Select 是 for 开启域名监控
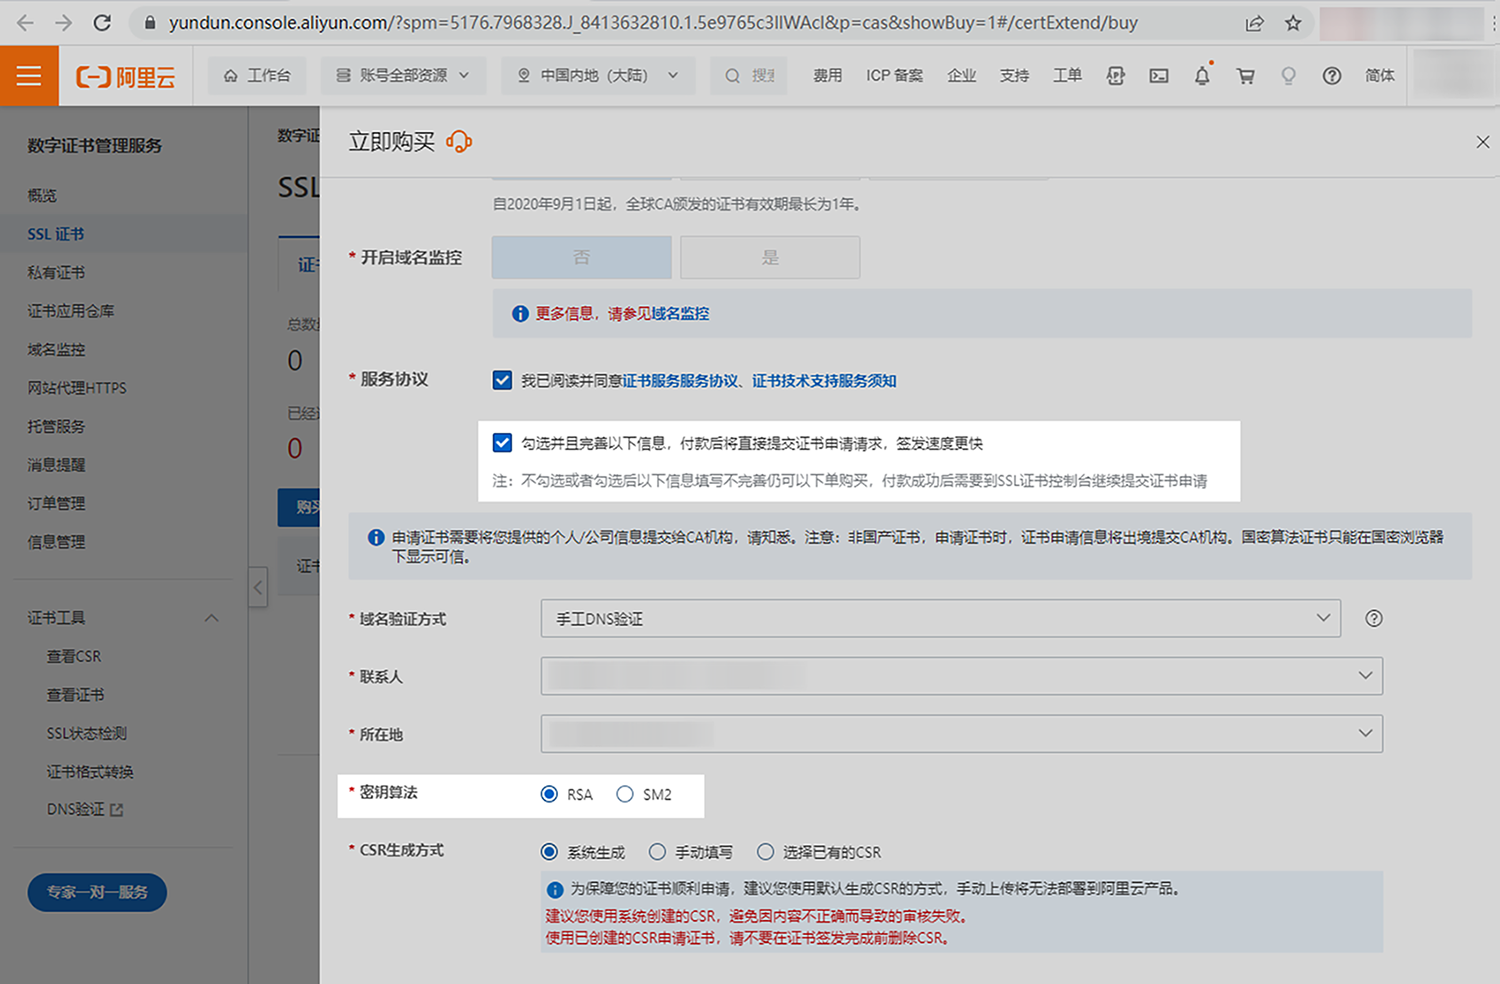This screenshot has height=984, width=1500. click(770, 257)
